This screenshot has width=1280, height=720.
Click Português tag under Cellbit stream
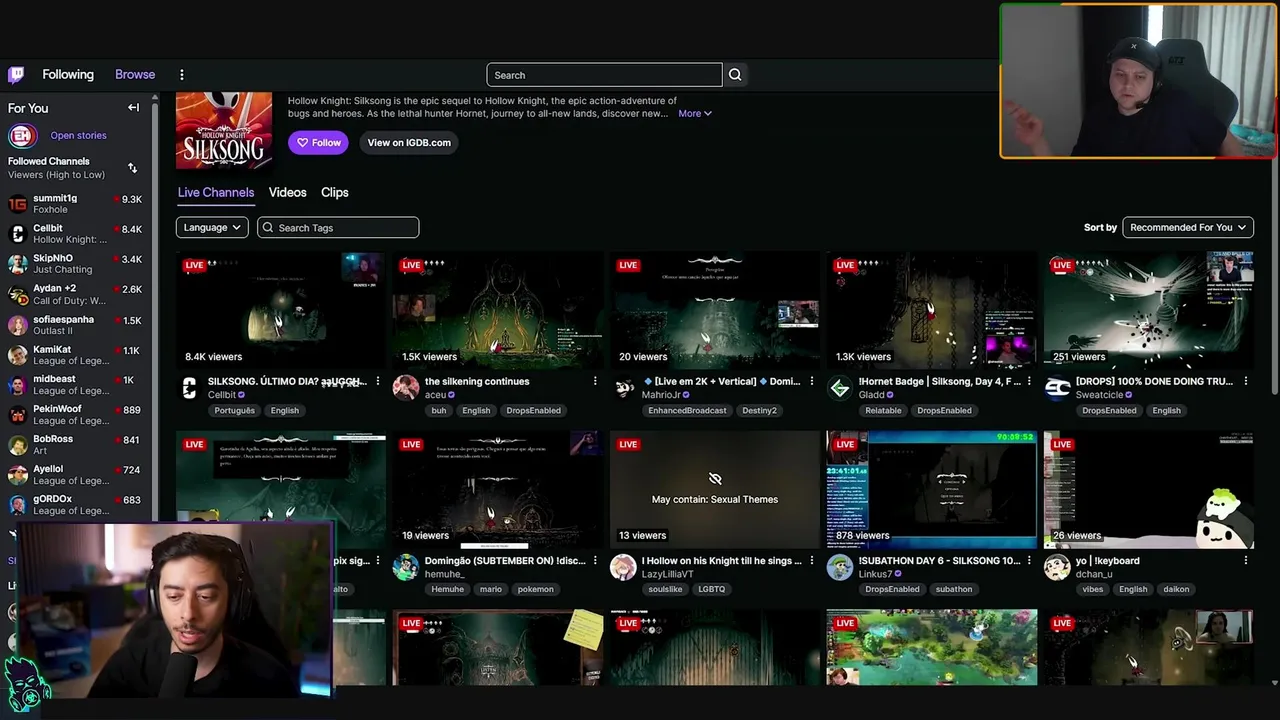pyautogui.click(x=234, y=411)
